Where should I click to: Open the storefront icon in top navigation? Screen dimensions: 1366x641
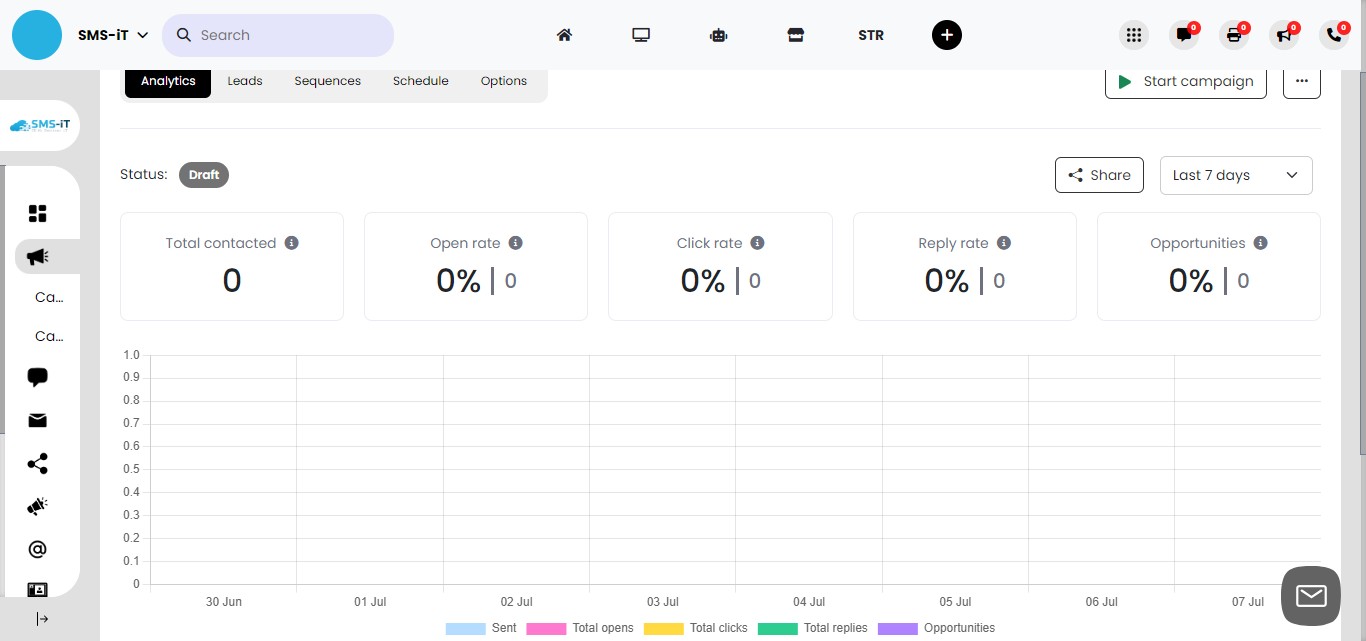click(795, 34)
